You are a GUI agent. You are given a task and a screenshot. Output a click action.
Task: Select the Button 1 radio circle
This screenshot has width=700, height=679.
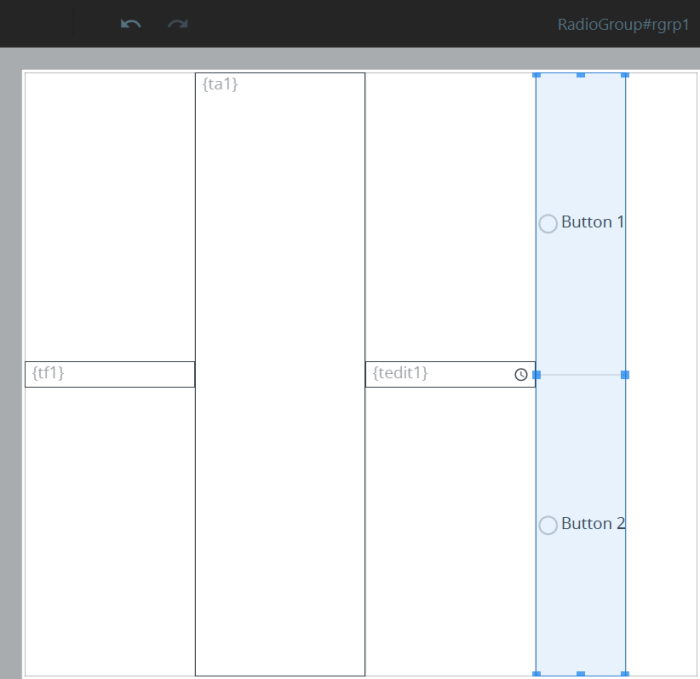(548, 224)
